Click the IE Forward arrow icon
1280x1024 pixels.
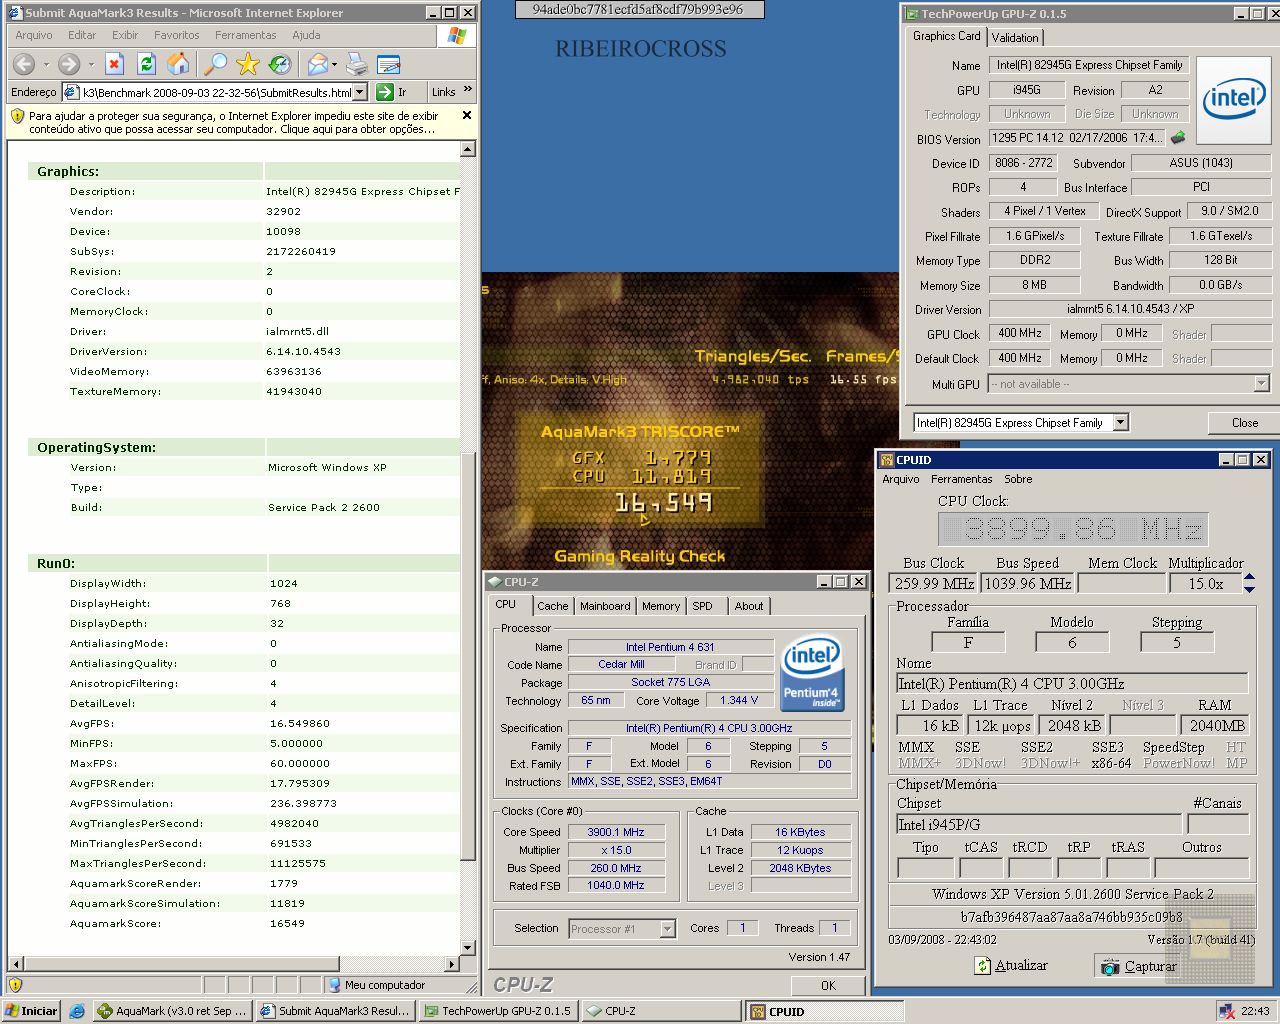68,64
